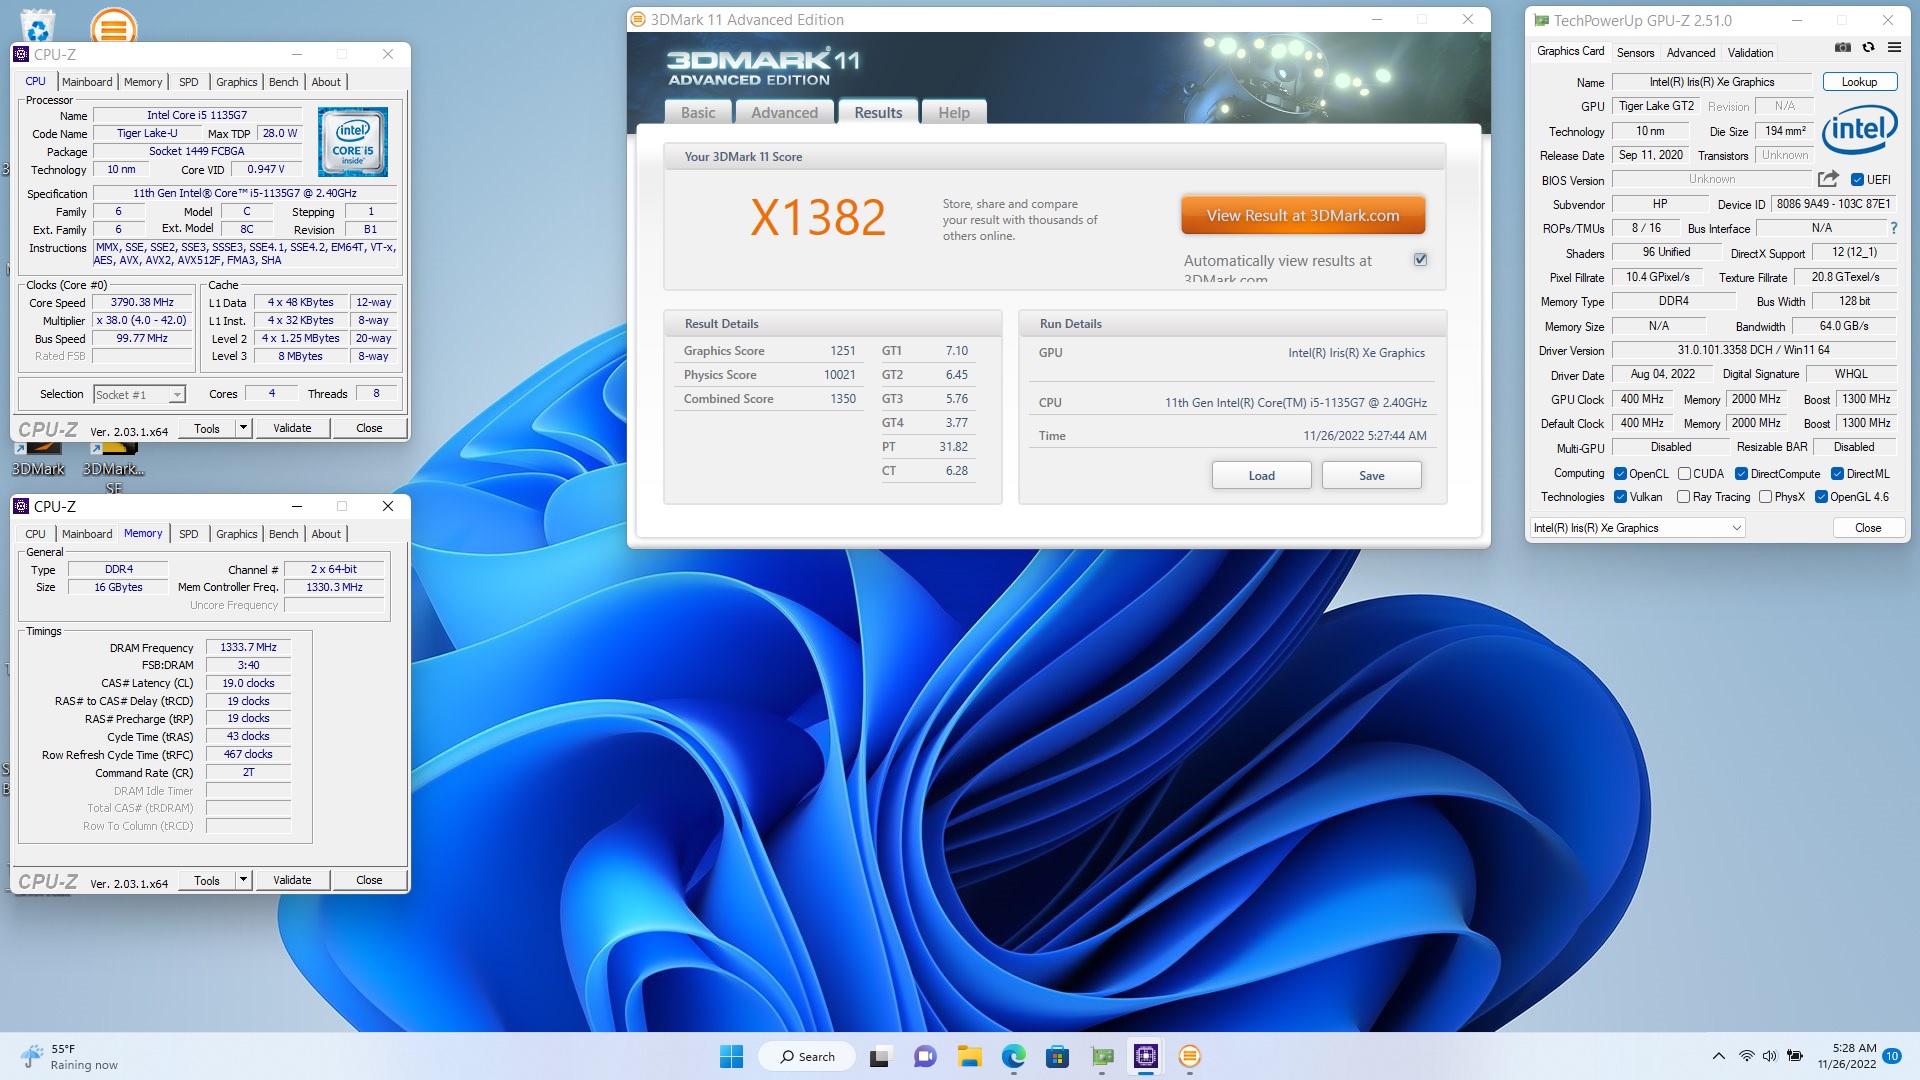The image size is (1920, 1080).
Task: Toggle the PhysX checkbox
Action: coord(1765,497)
